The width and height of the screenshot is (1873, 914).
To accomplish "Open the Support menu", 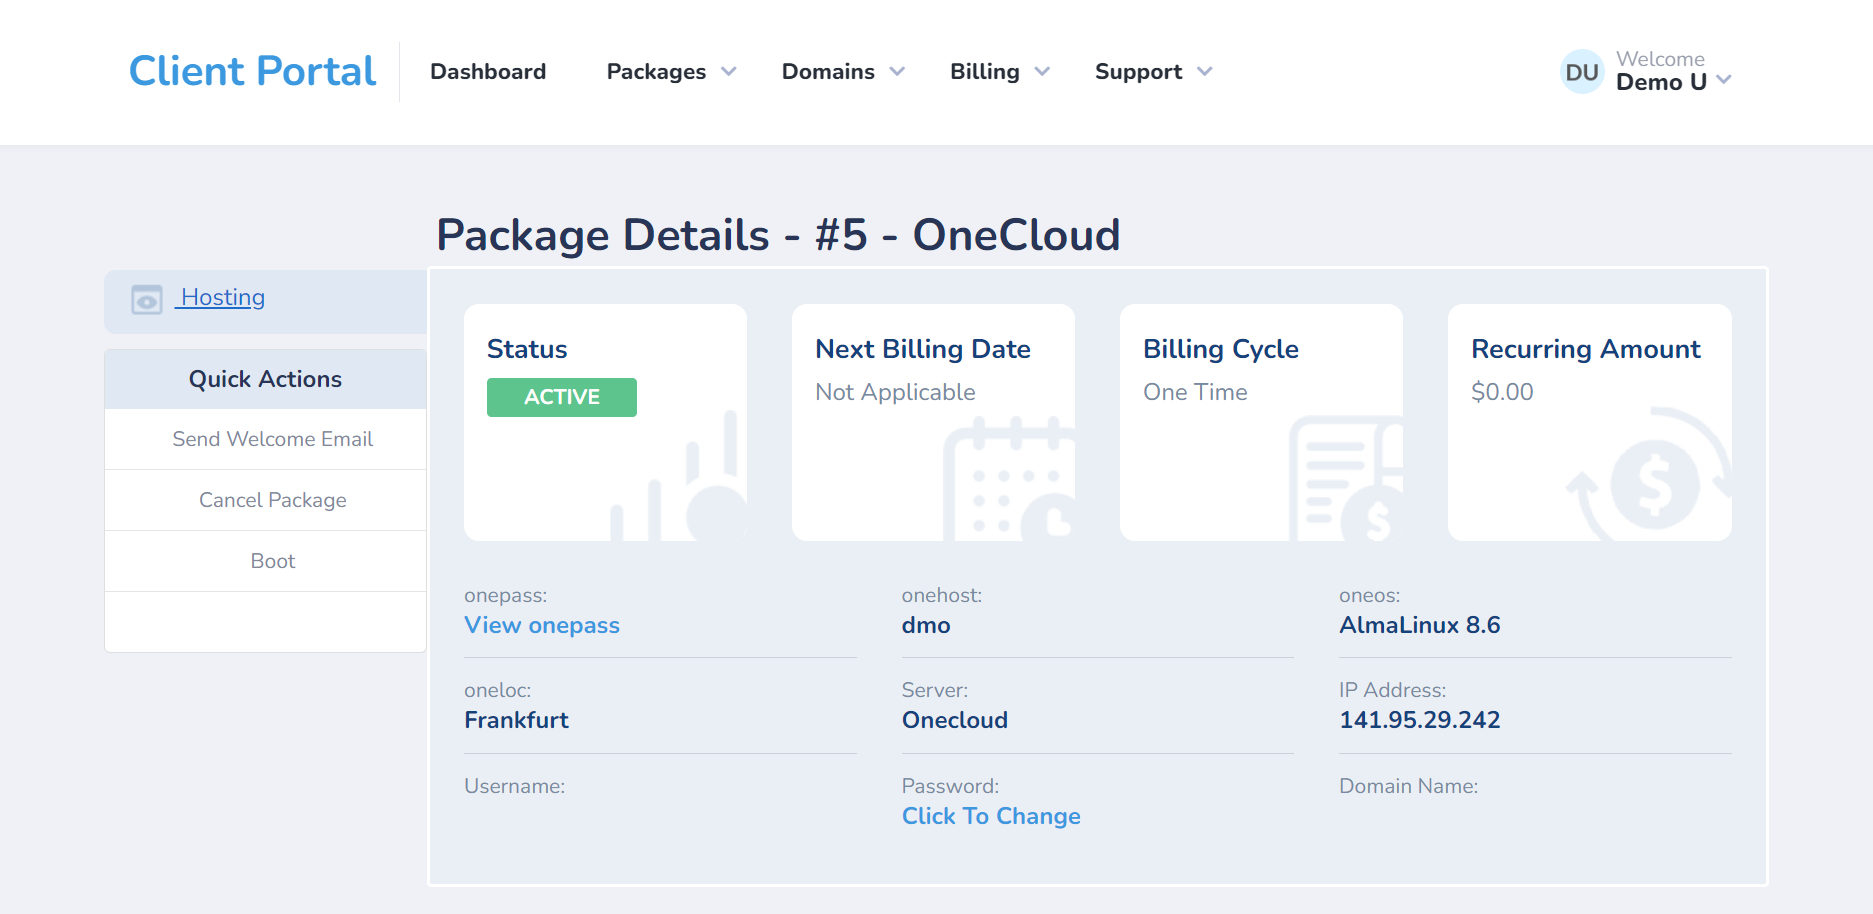I will [1138, 72].
